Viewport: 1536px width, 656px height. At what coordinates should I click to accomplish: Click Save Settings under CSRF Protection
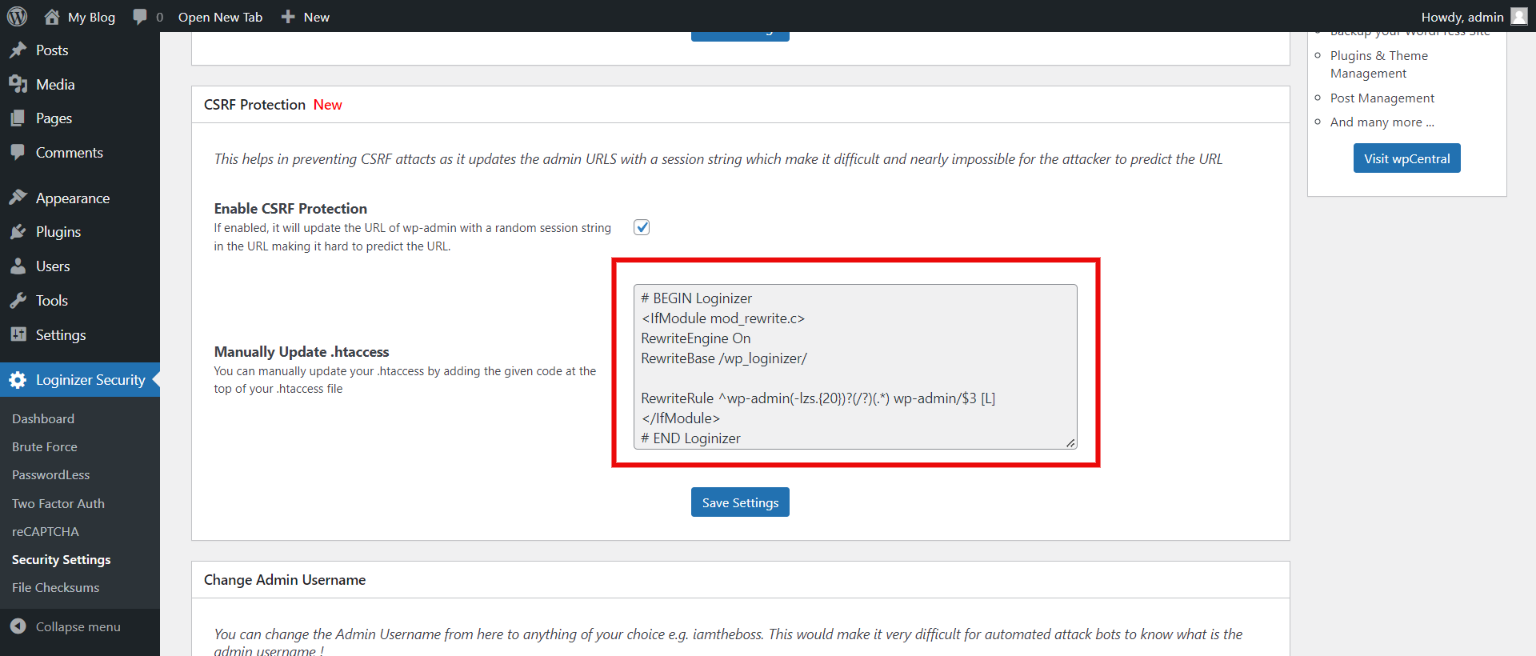click(x=740, y=502)
